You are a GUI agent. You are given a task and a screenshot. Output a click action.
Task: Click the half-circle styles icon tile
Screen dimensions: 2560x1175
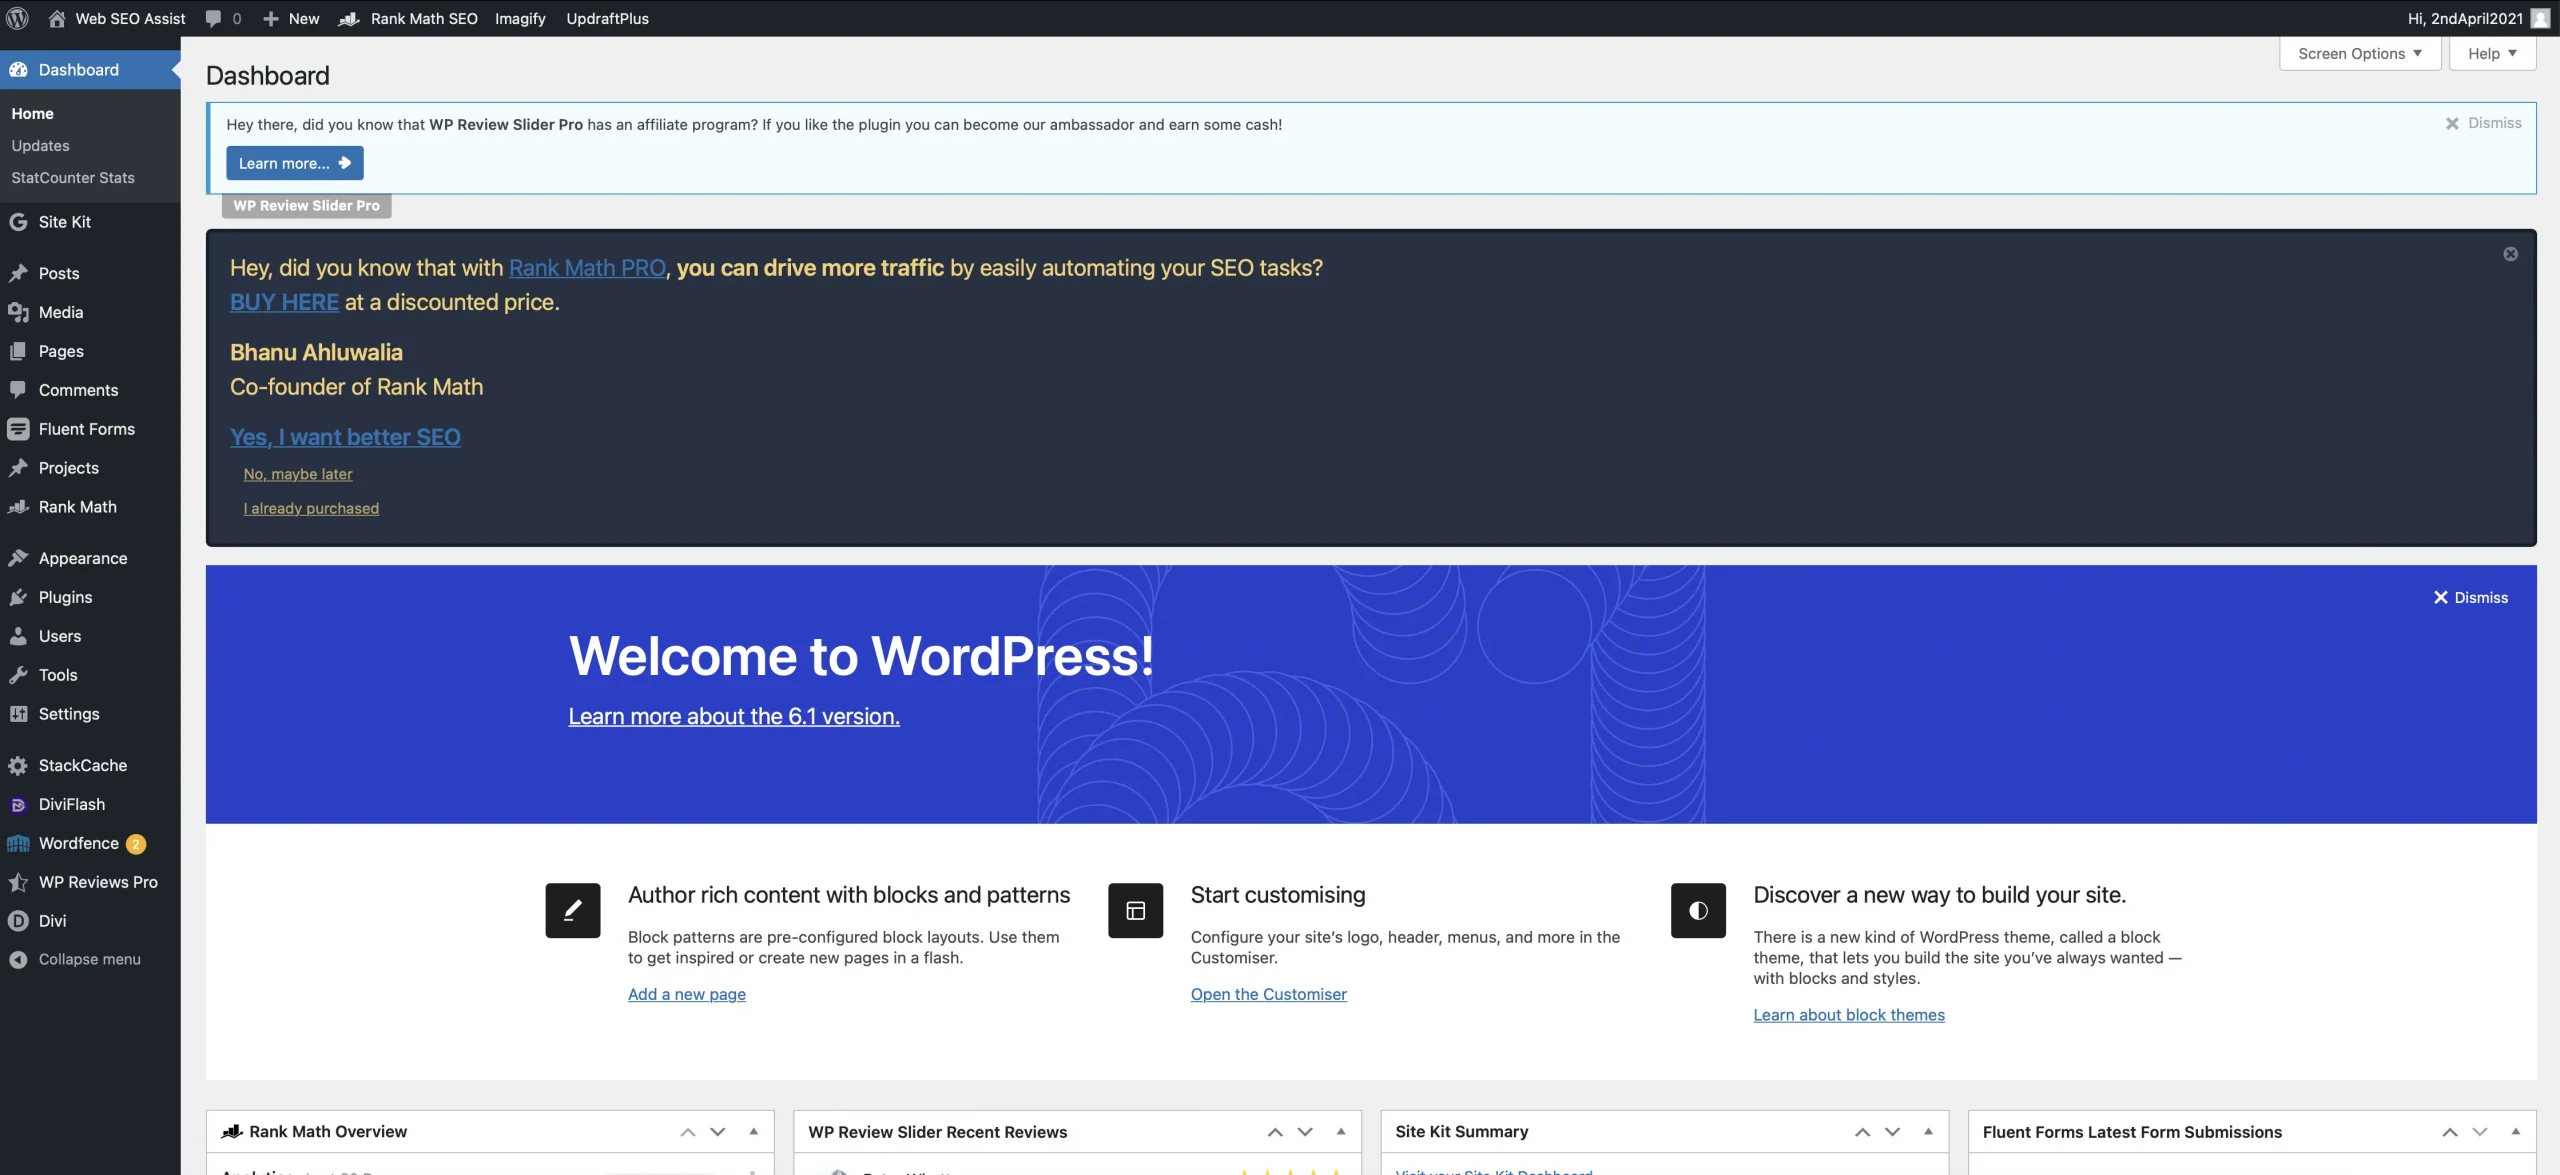click(x=1698, y=910)
